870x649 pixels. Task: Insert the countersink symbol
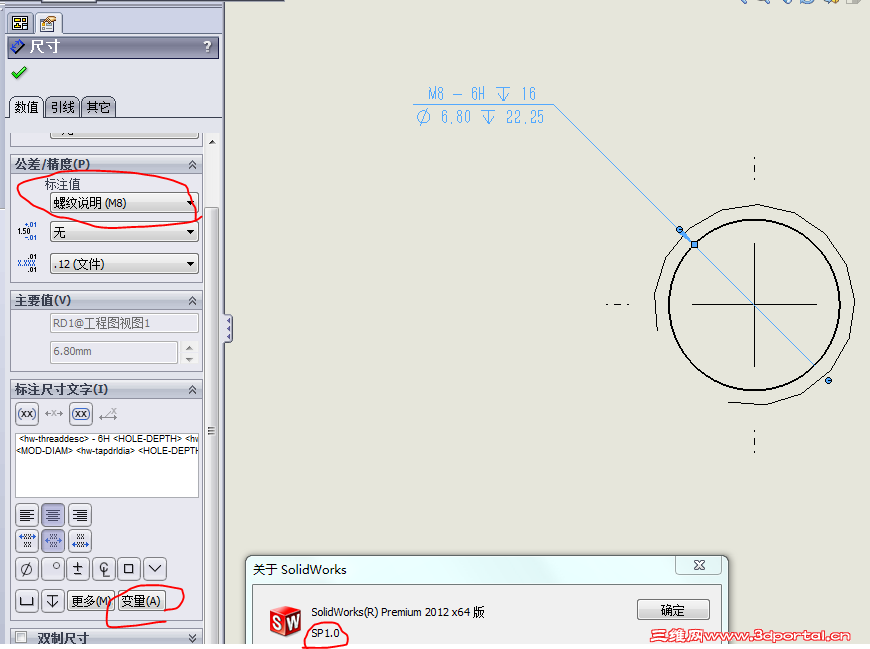155,569
